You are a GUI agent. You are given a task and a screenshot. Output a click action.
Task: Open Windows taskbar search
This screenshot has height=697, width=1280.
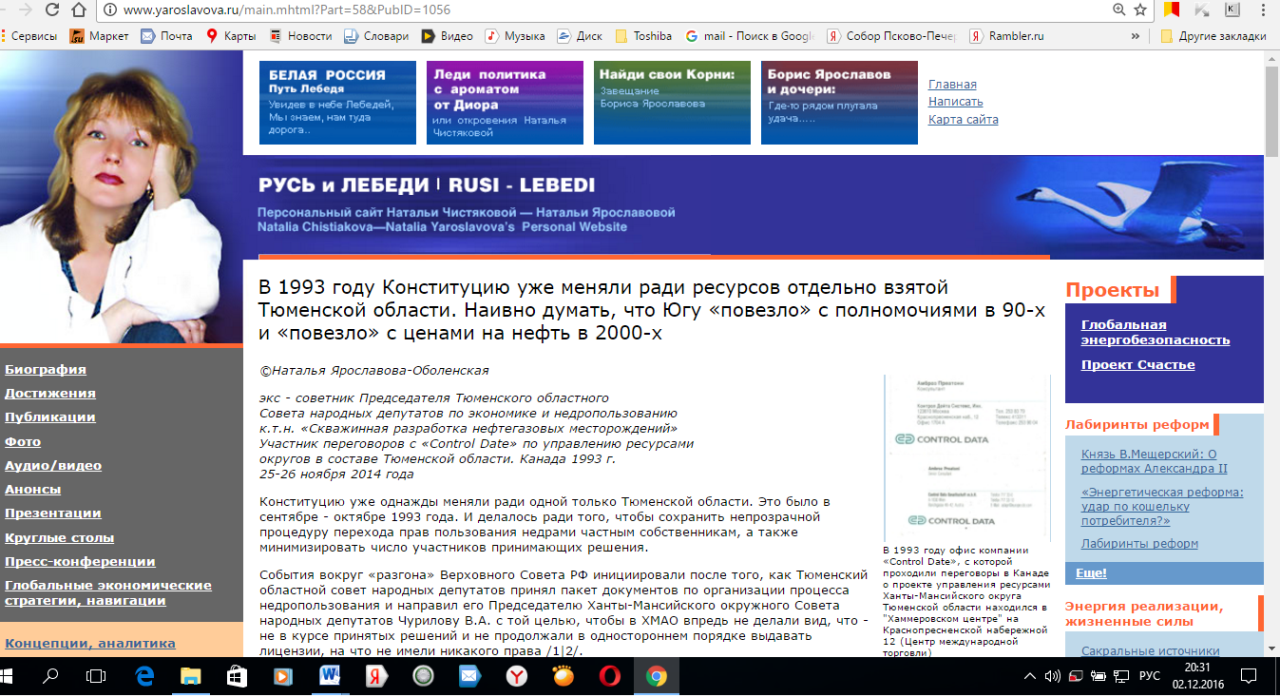(x=50, y=677)
